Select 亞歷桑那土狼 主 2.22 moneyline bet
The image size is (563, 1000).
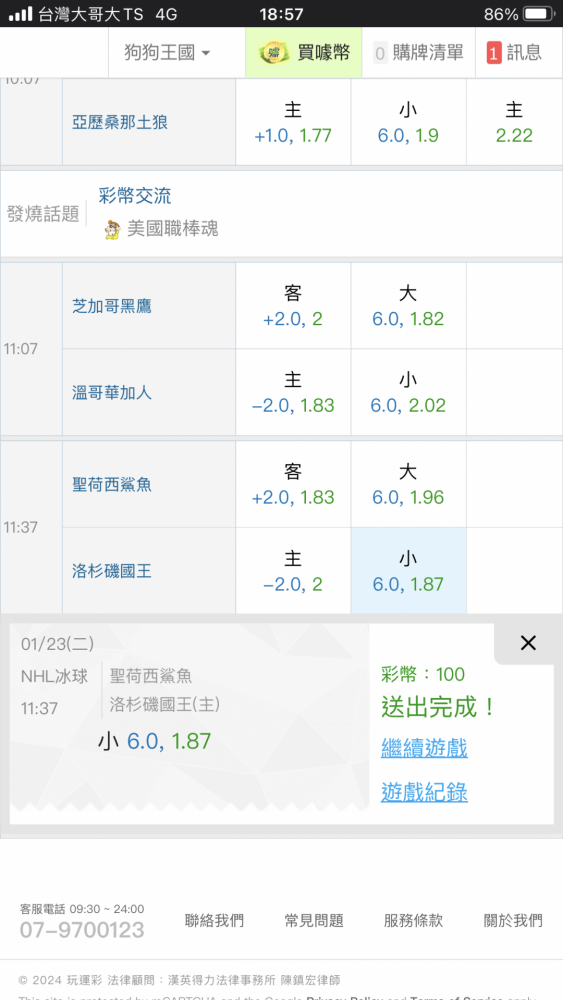(514, 122)
